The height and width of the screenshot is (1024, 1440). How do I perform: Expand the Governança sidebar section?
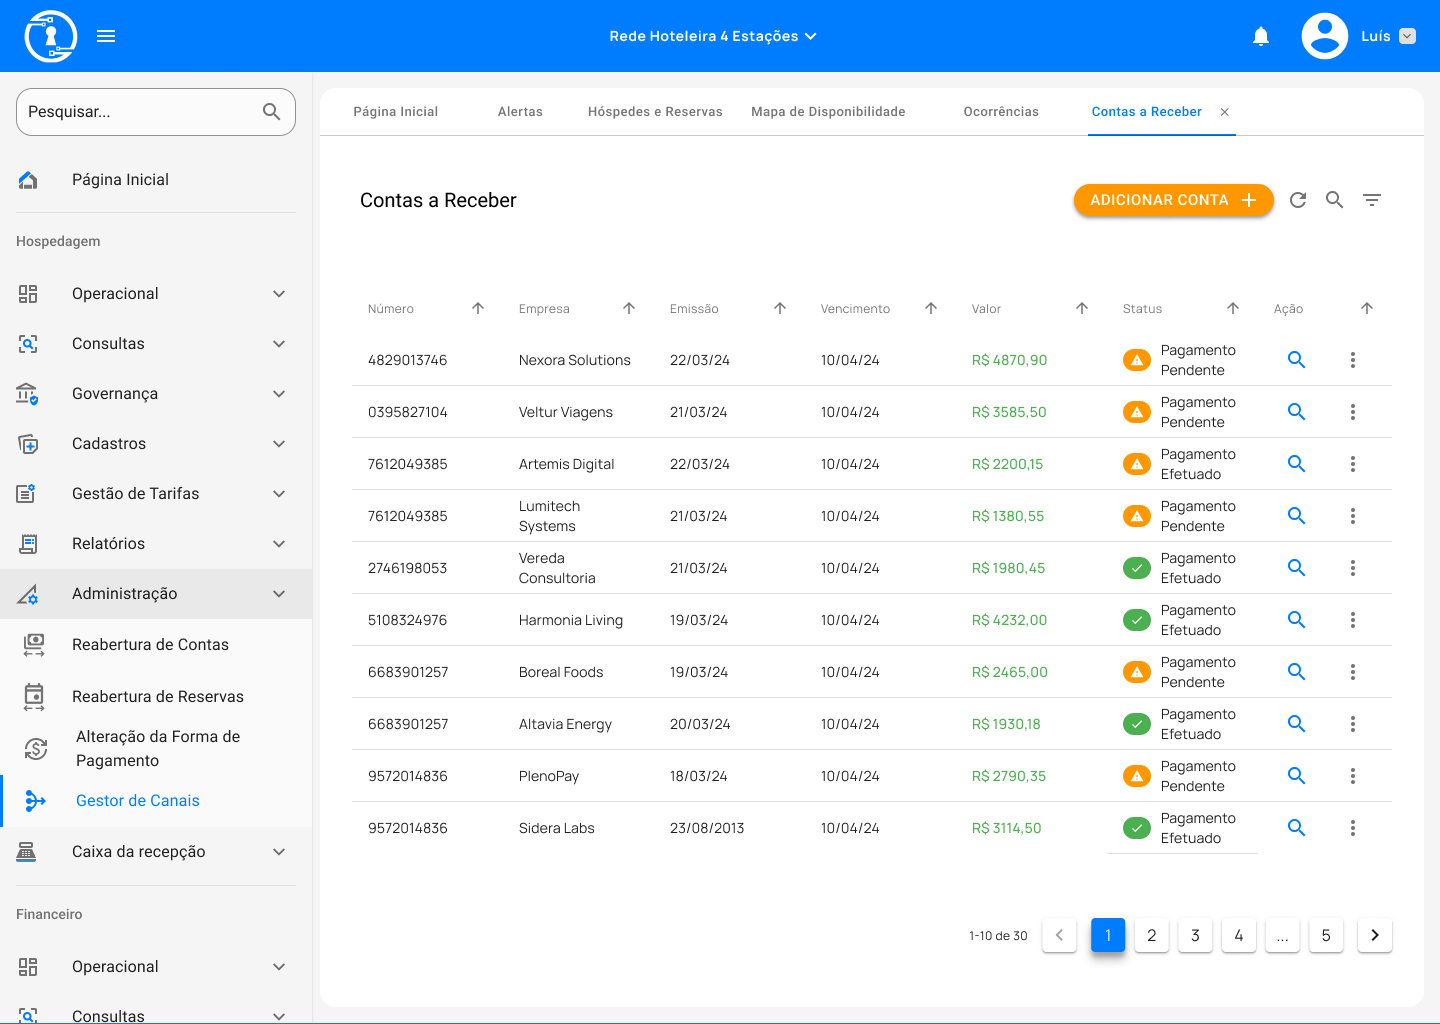[x=279, y=394]
